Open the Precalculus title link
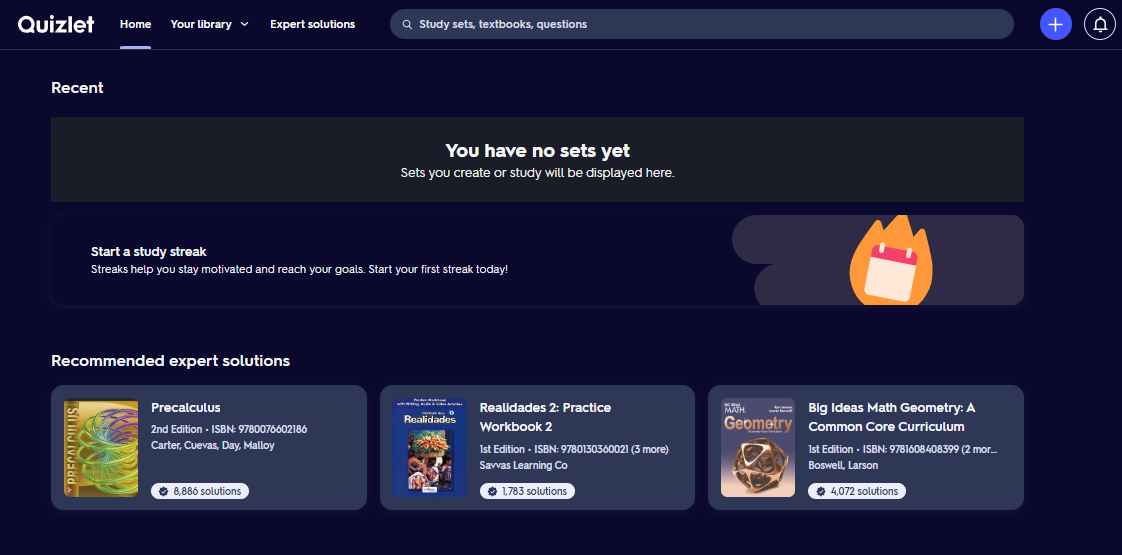The width and height of the screenshot is (1122, 555). click(x=185, y=408)
